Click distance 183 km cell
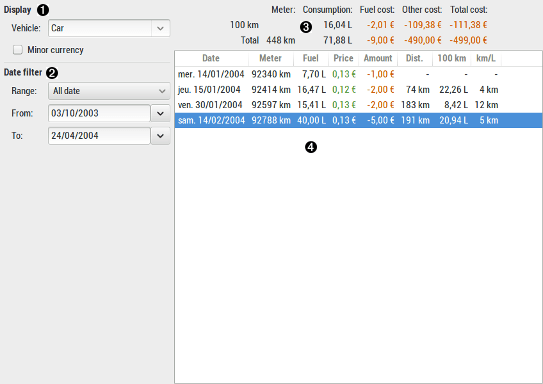This screenshot has height=384, width=543. pyautogui.click(x=415, y=105)
